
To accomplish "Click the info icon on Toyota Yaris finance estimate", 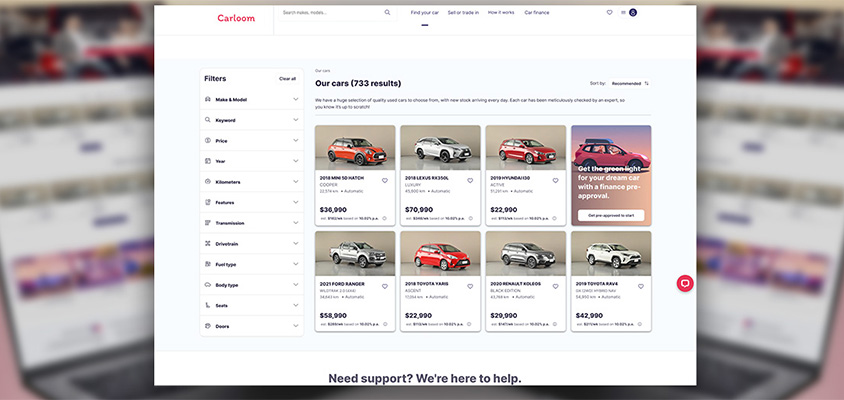I will pyautogui.click(x=467, y=324).
